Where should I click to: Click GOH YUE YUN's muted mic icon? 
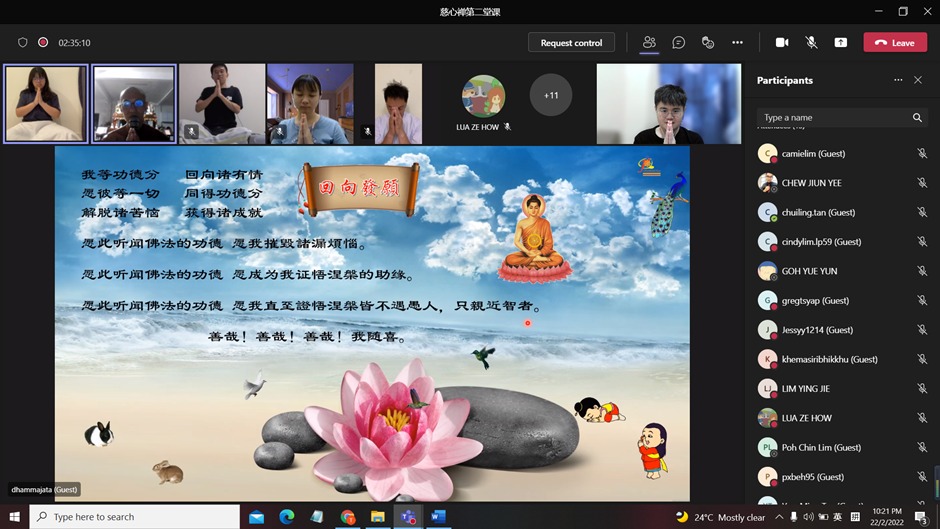click(x=922, y=271)
